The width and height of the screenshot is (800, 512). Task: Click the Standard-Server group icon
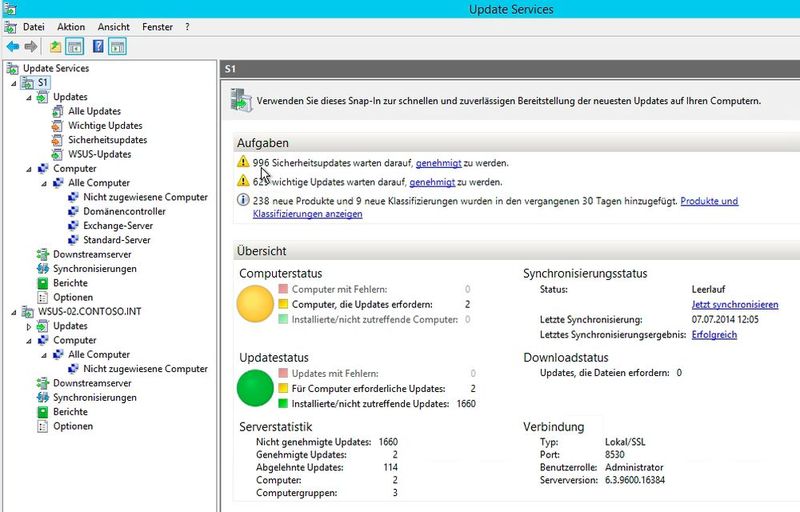[73, 240]
